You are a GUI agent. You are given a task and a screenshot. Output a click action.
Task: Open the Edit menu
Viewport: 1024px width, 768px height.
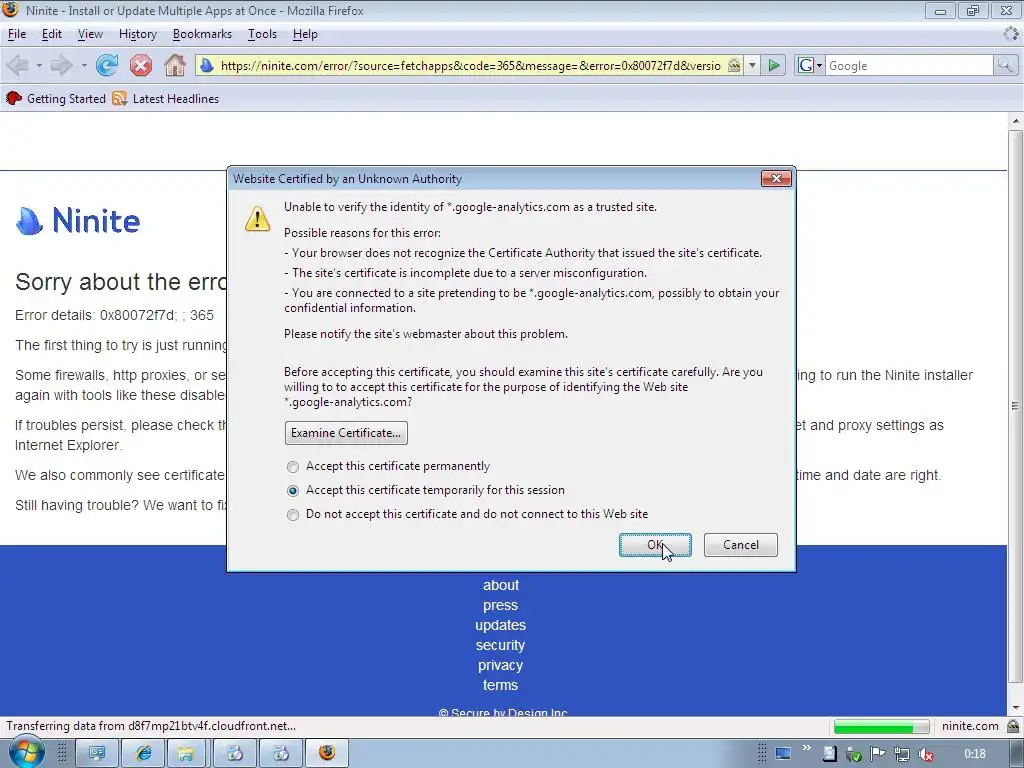(x=52, y=34)
